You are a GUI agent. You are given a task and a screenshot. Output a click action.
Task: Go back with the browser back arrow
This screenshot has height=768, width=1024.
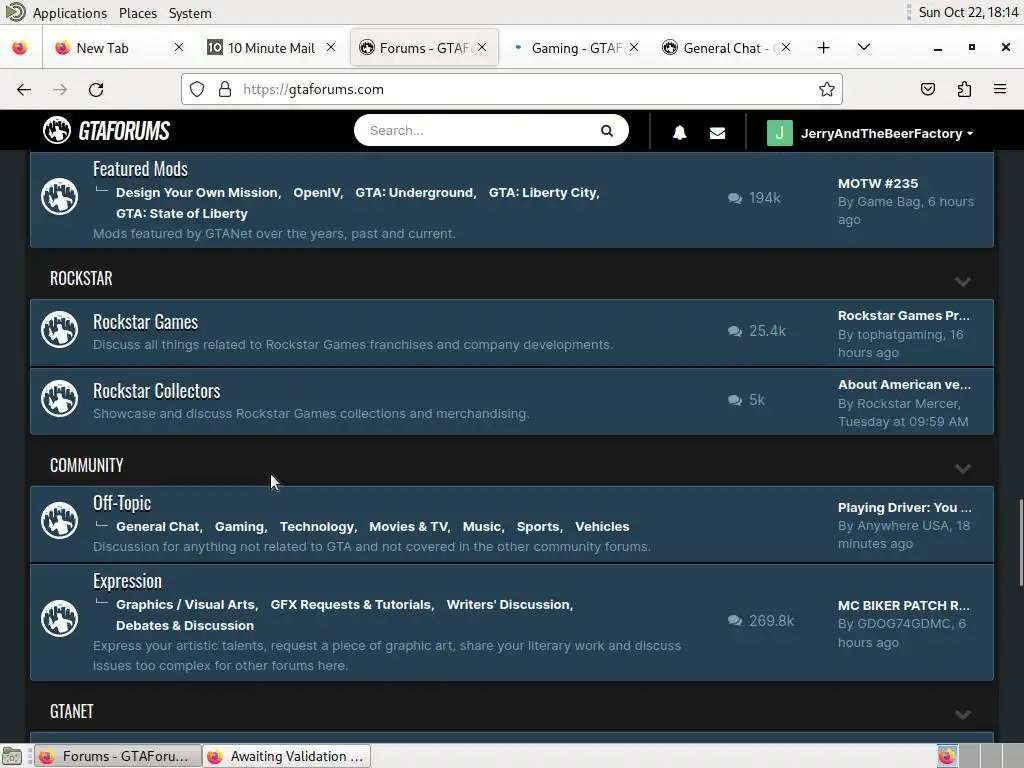(x=24, y=89)
